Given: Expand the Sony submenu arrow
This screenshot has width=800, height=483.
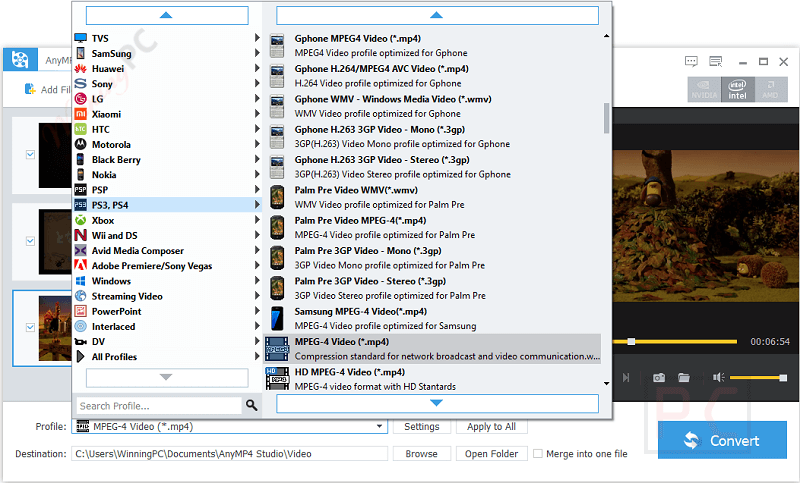Looking at the screenshot, I should pos(257,83).
